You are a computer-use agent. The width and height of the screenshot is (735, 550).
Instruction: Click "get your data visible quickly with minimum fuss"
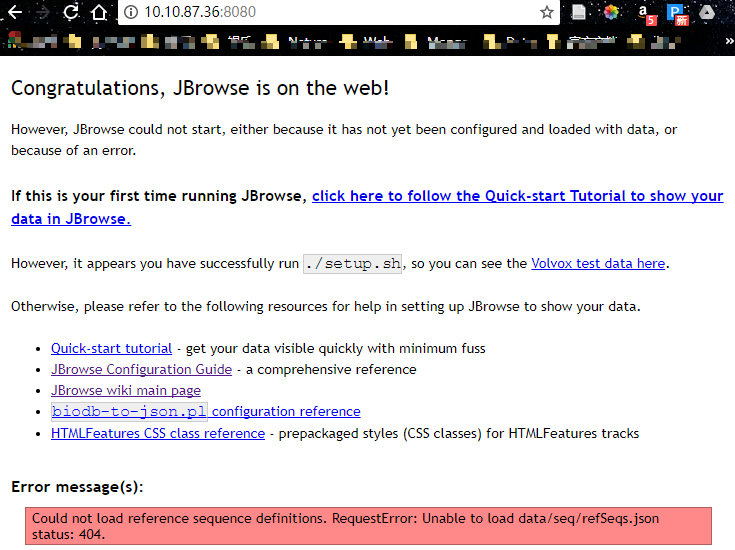coord(336,348)
